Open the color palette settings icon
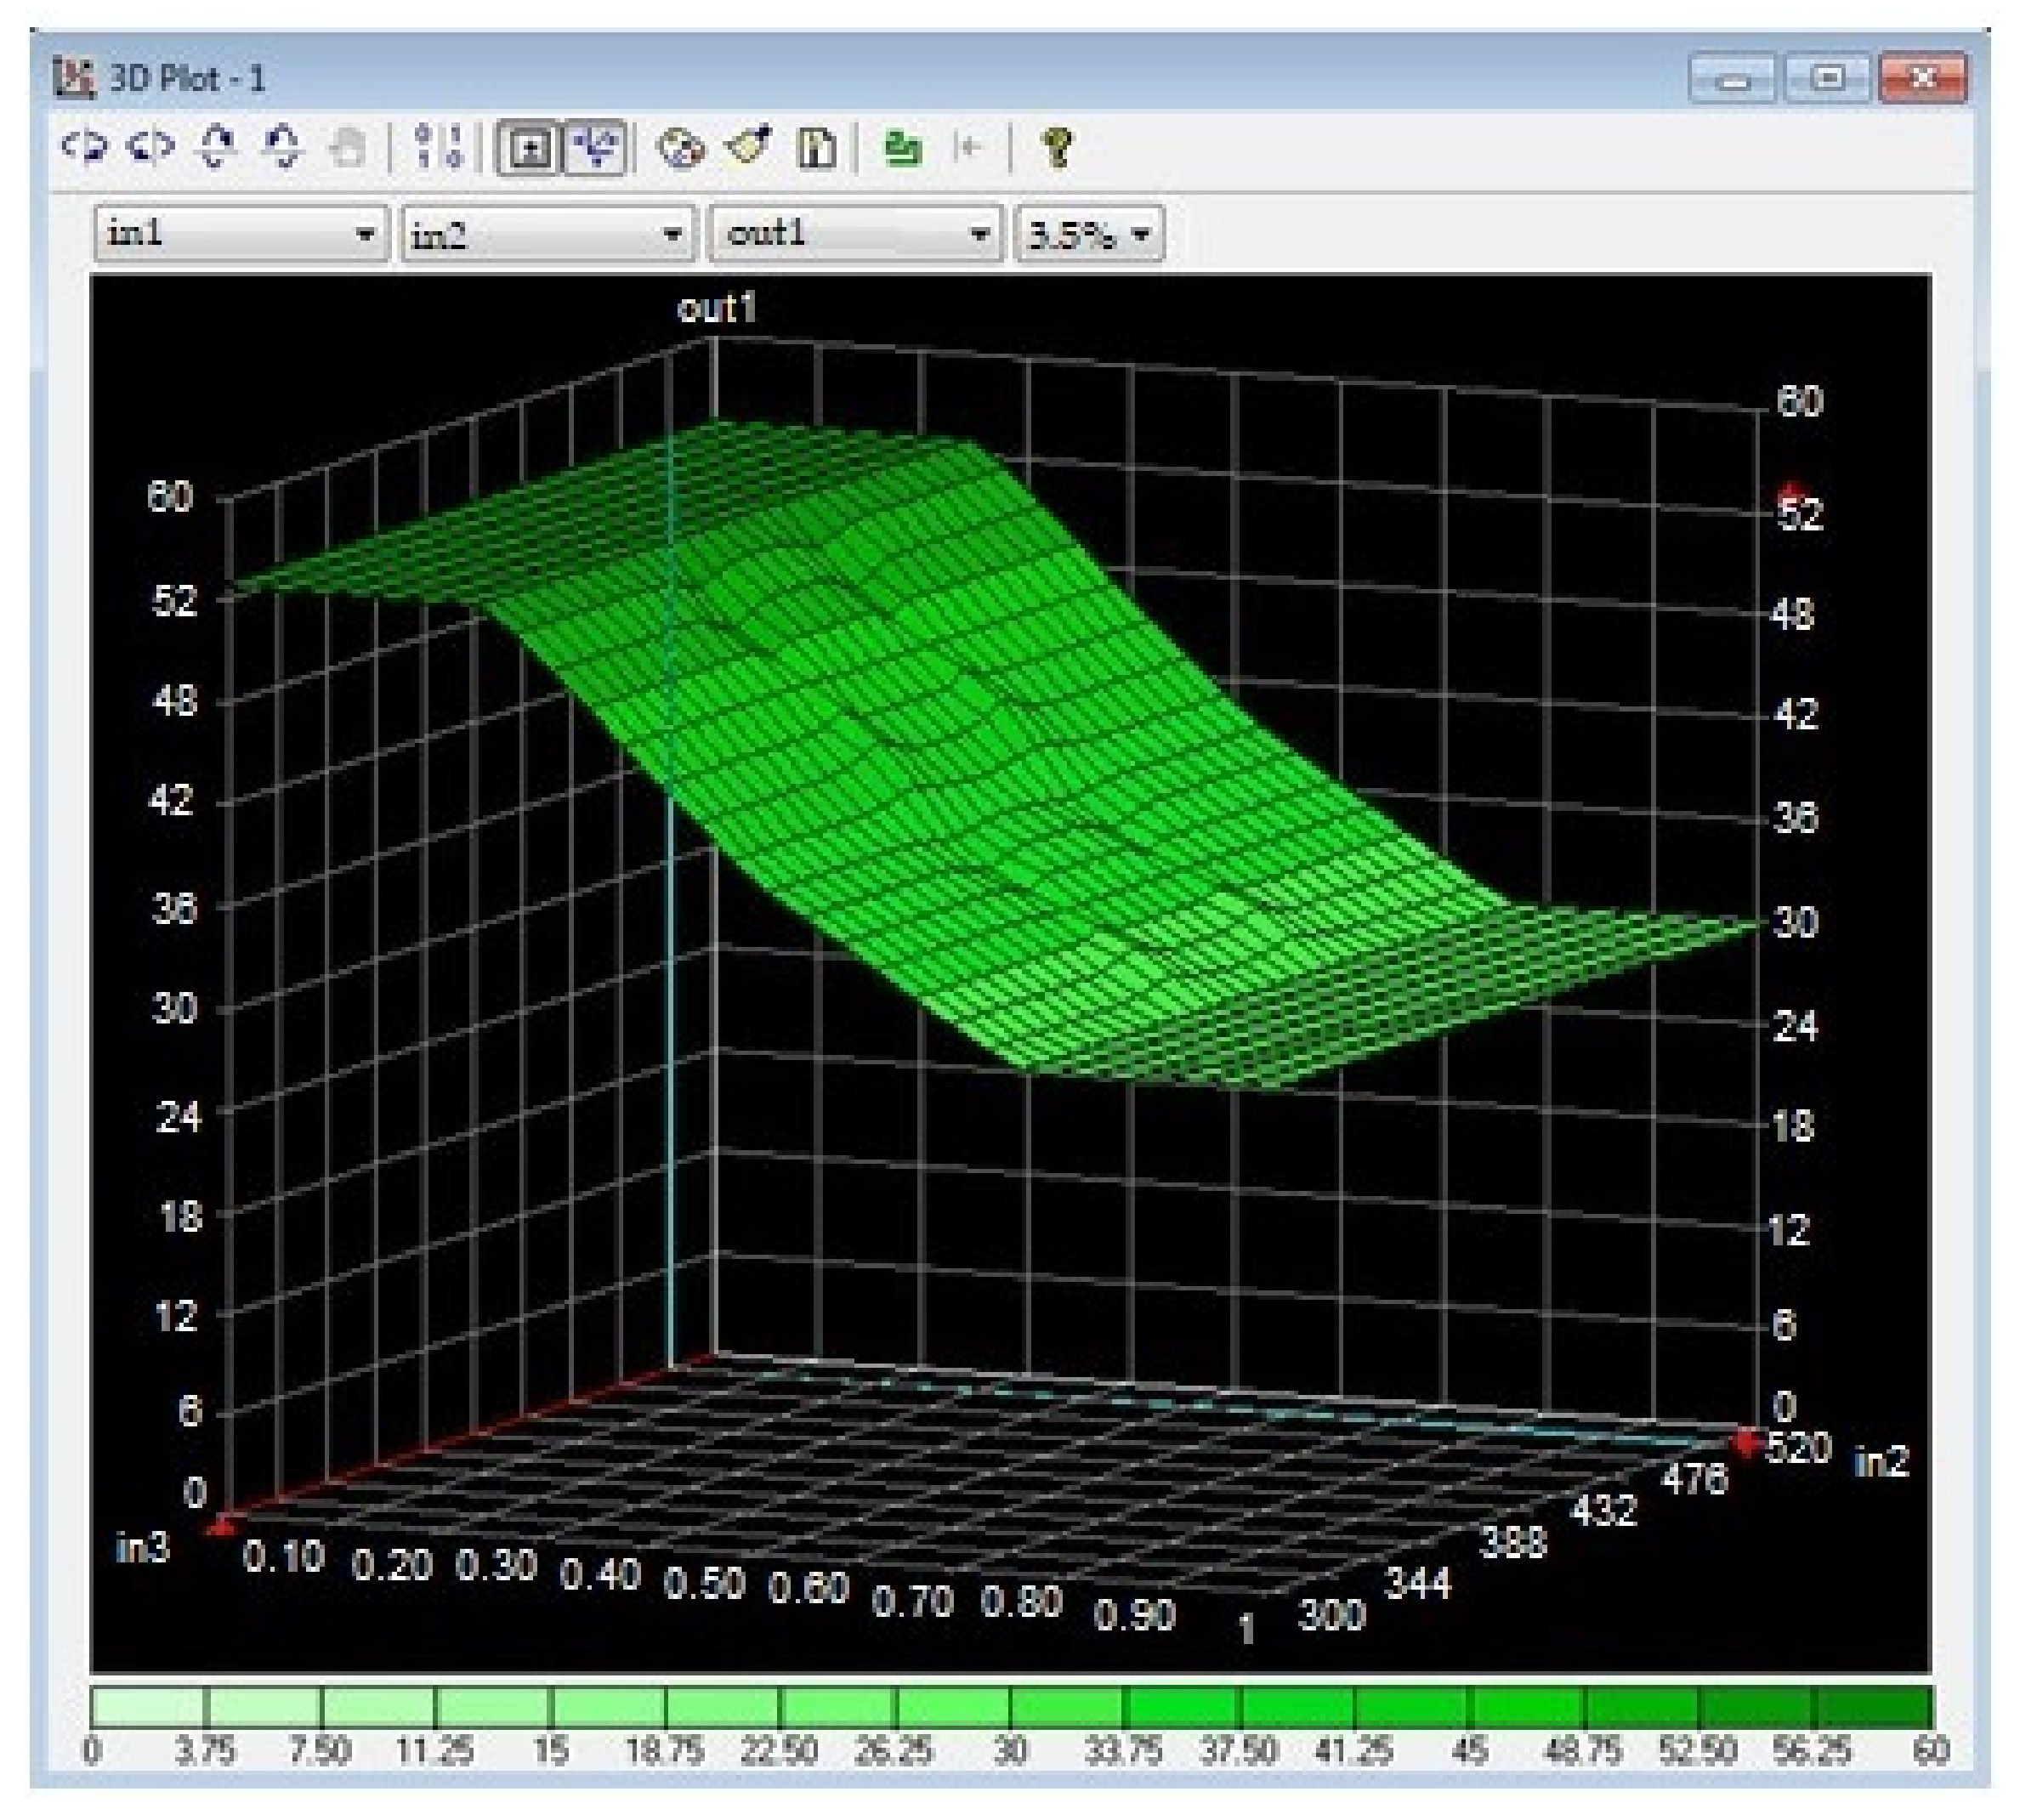 (680, 148)
